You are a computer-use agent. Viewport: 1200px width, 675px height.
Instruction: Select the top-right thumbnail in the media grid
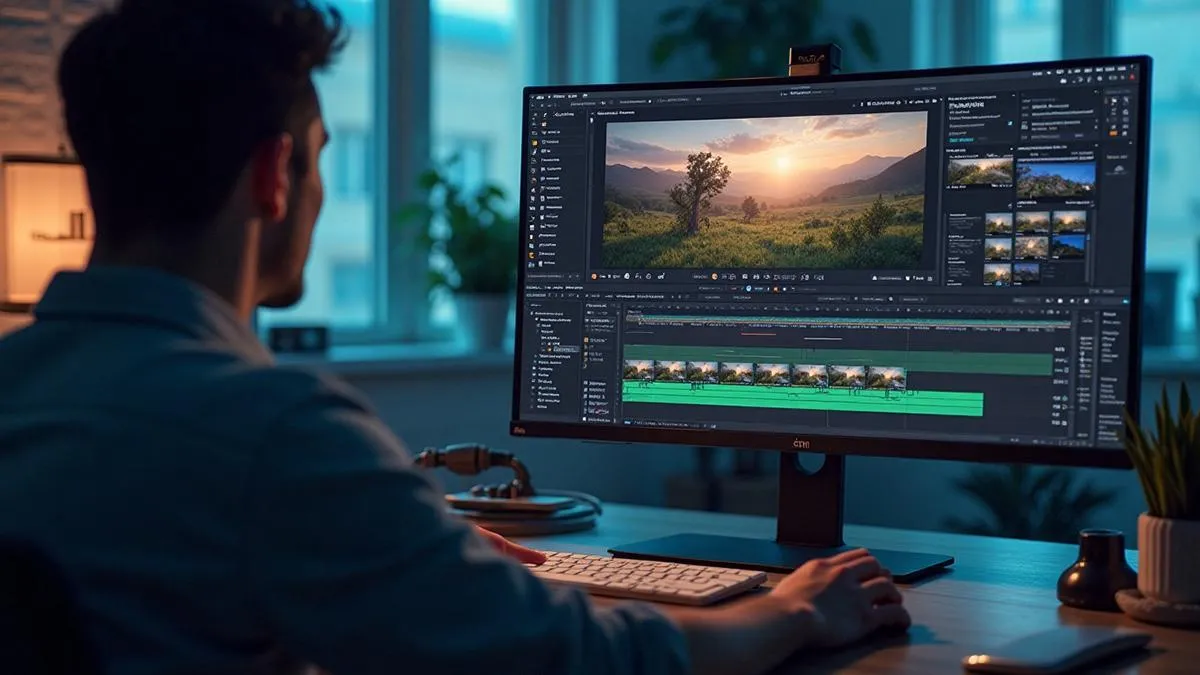pos(1069,222)
